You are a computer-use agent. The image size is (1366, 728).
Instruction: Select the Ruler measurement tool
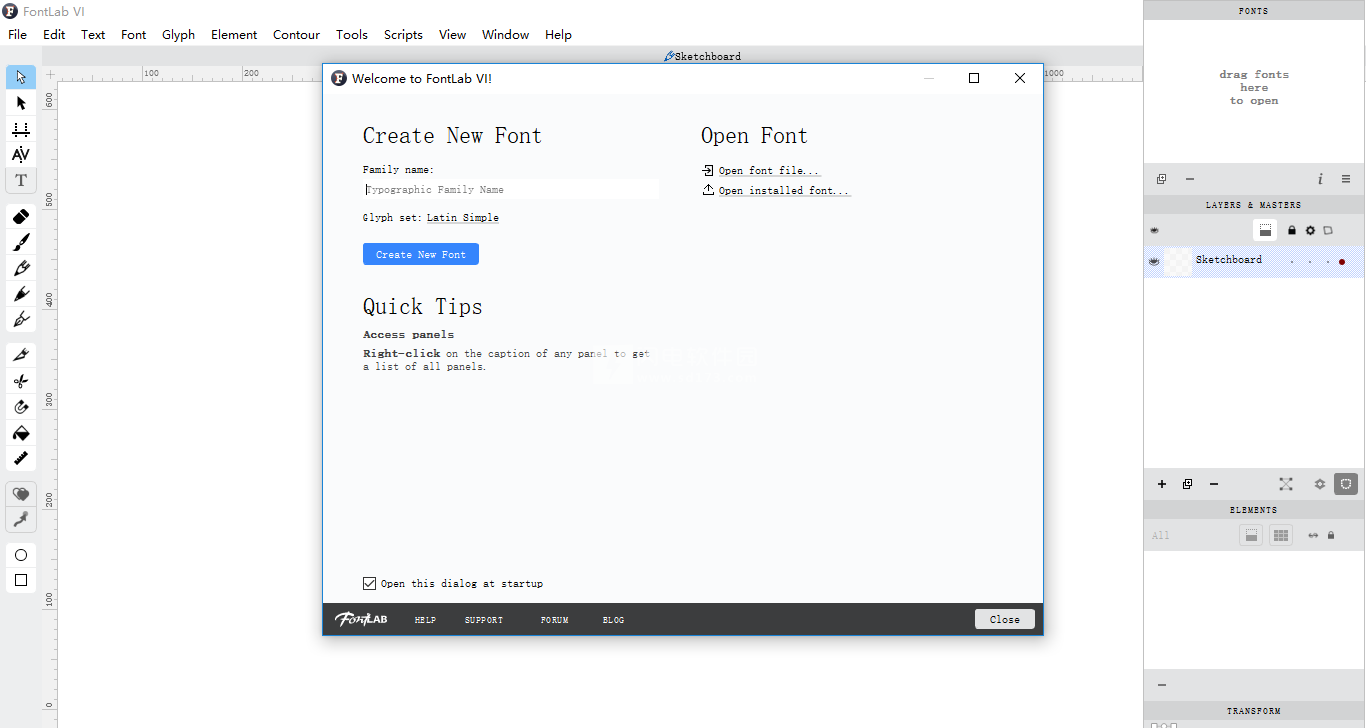point(21,459)
